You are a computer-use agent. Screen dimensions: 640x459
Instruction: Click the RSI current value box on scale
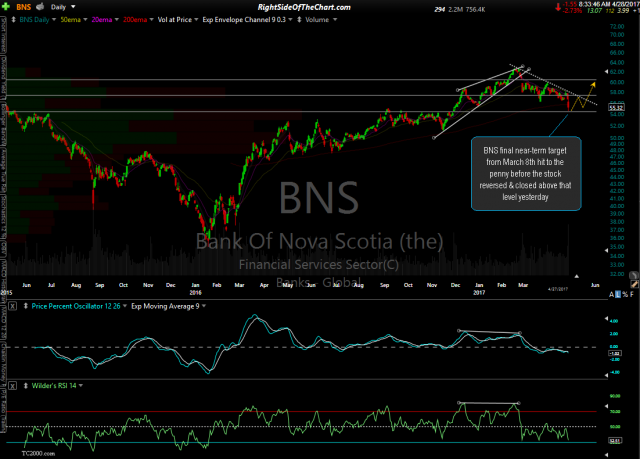[x=615, y=440]
